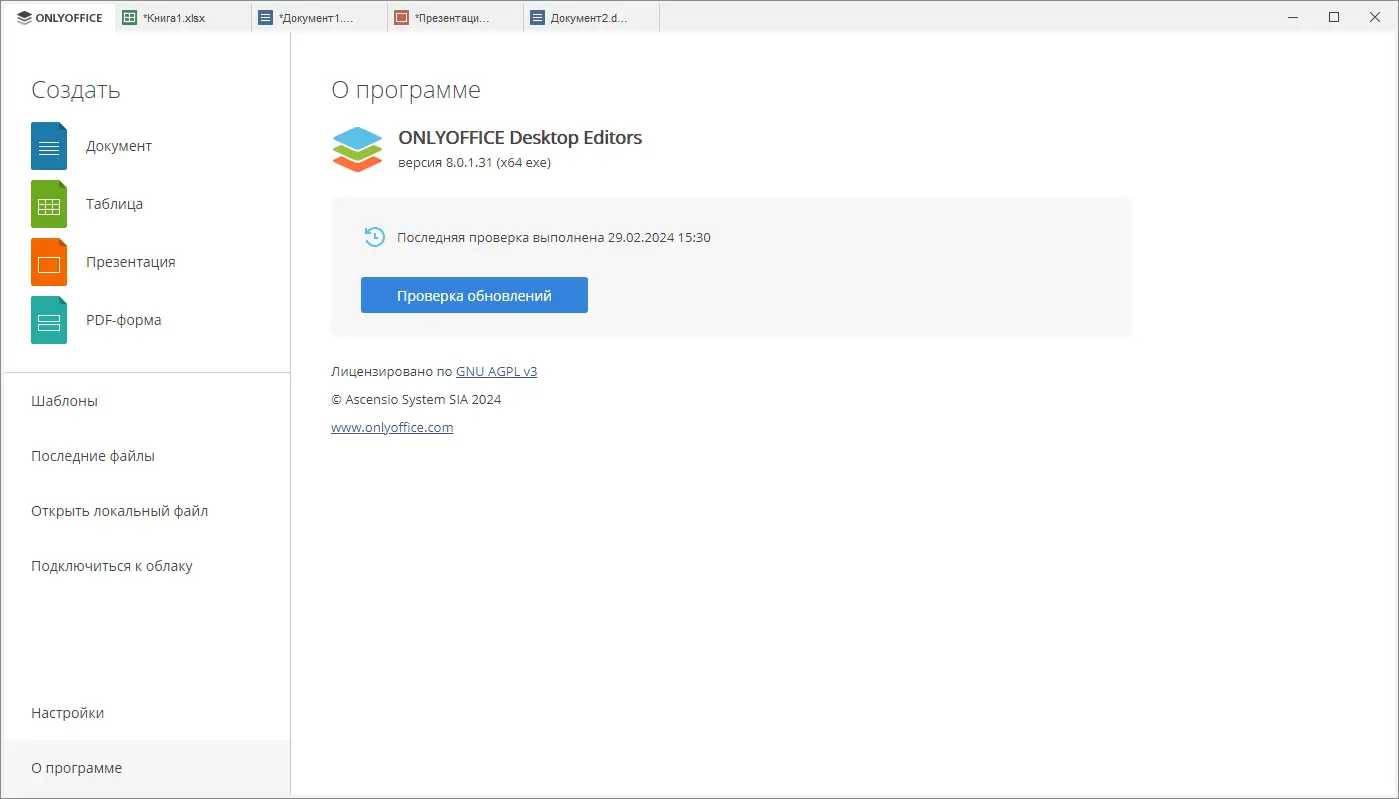Image resolution: width=1399 pixels, height=799 pixels.
Task: Create a new Таблица via green spreadsheet icon
Action: click(x=48, y=203)
